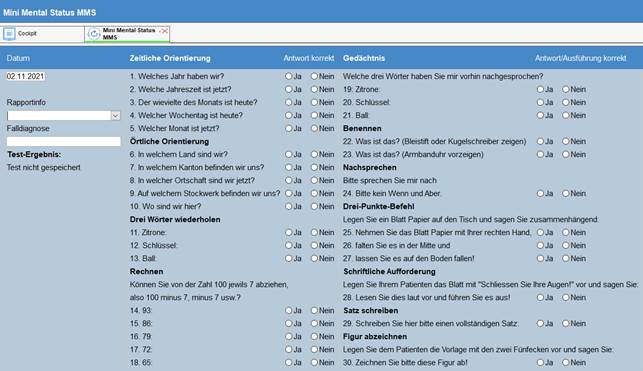Select Nein for 'Armbanduhr vorzeigen'
The width and height of the screenshot is (643, 371).
566,155
